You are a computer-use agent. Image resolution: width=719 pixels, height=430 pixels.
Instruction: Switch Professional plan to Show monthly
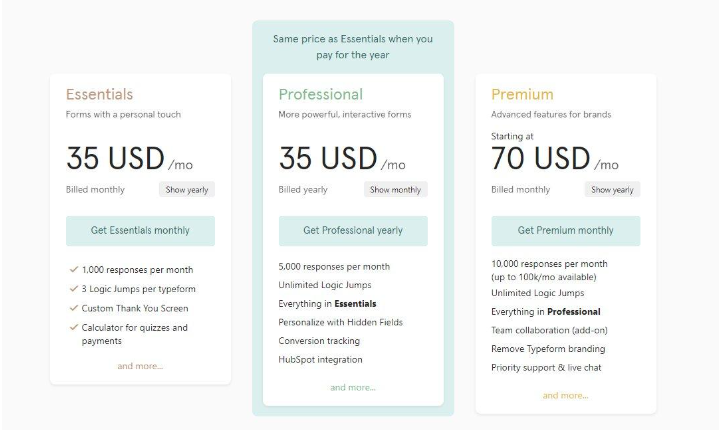395,189
